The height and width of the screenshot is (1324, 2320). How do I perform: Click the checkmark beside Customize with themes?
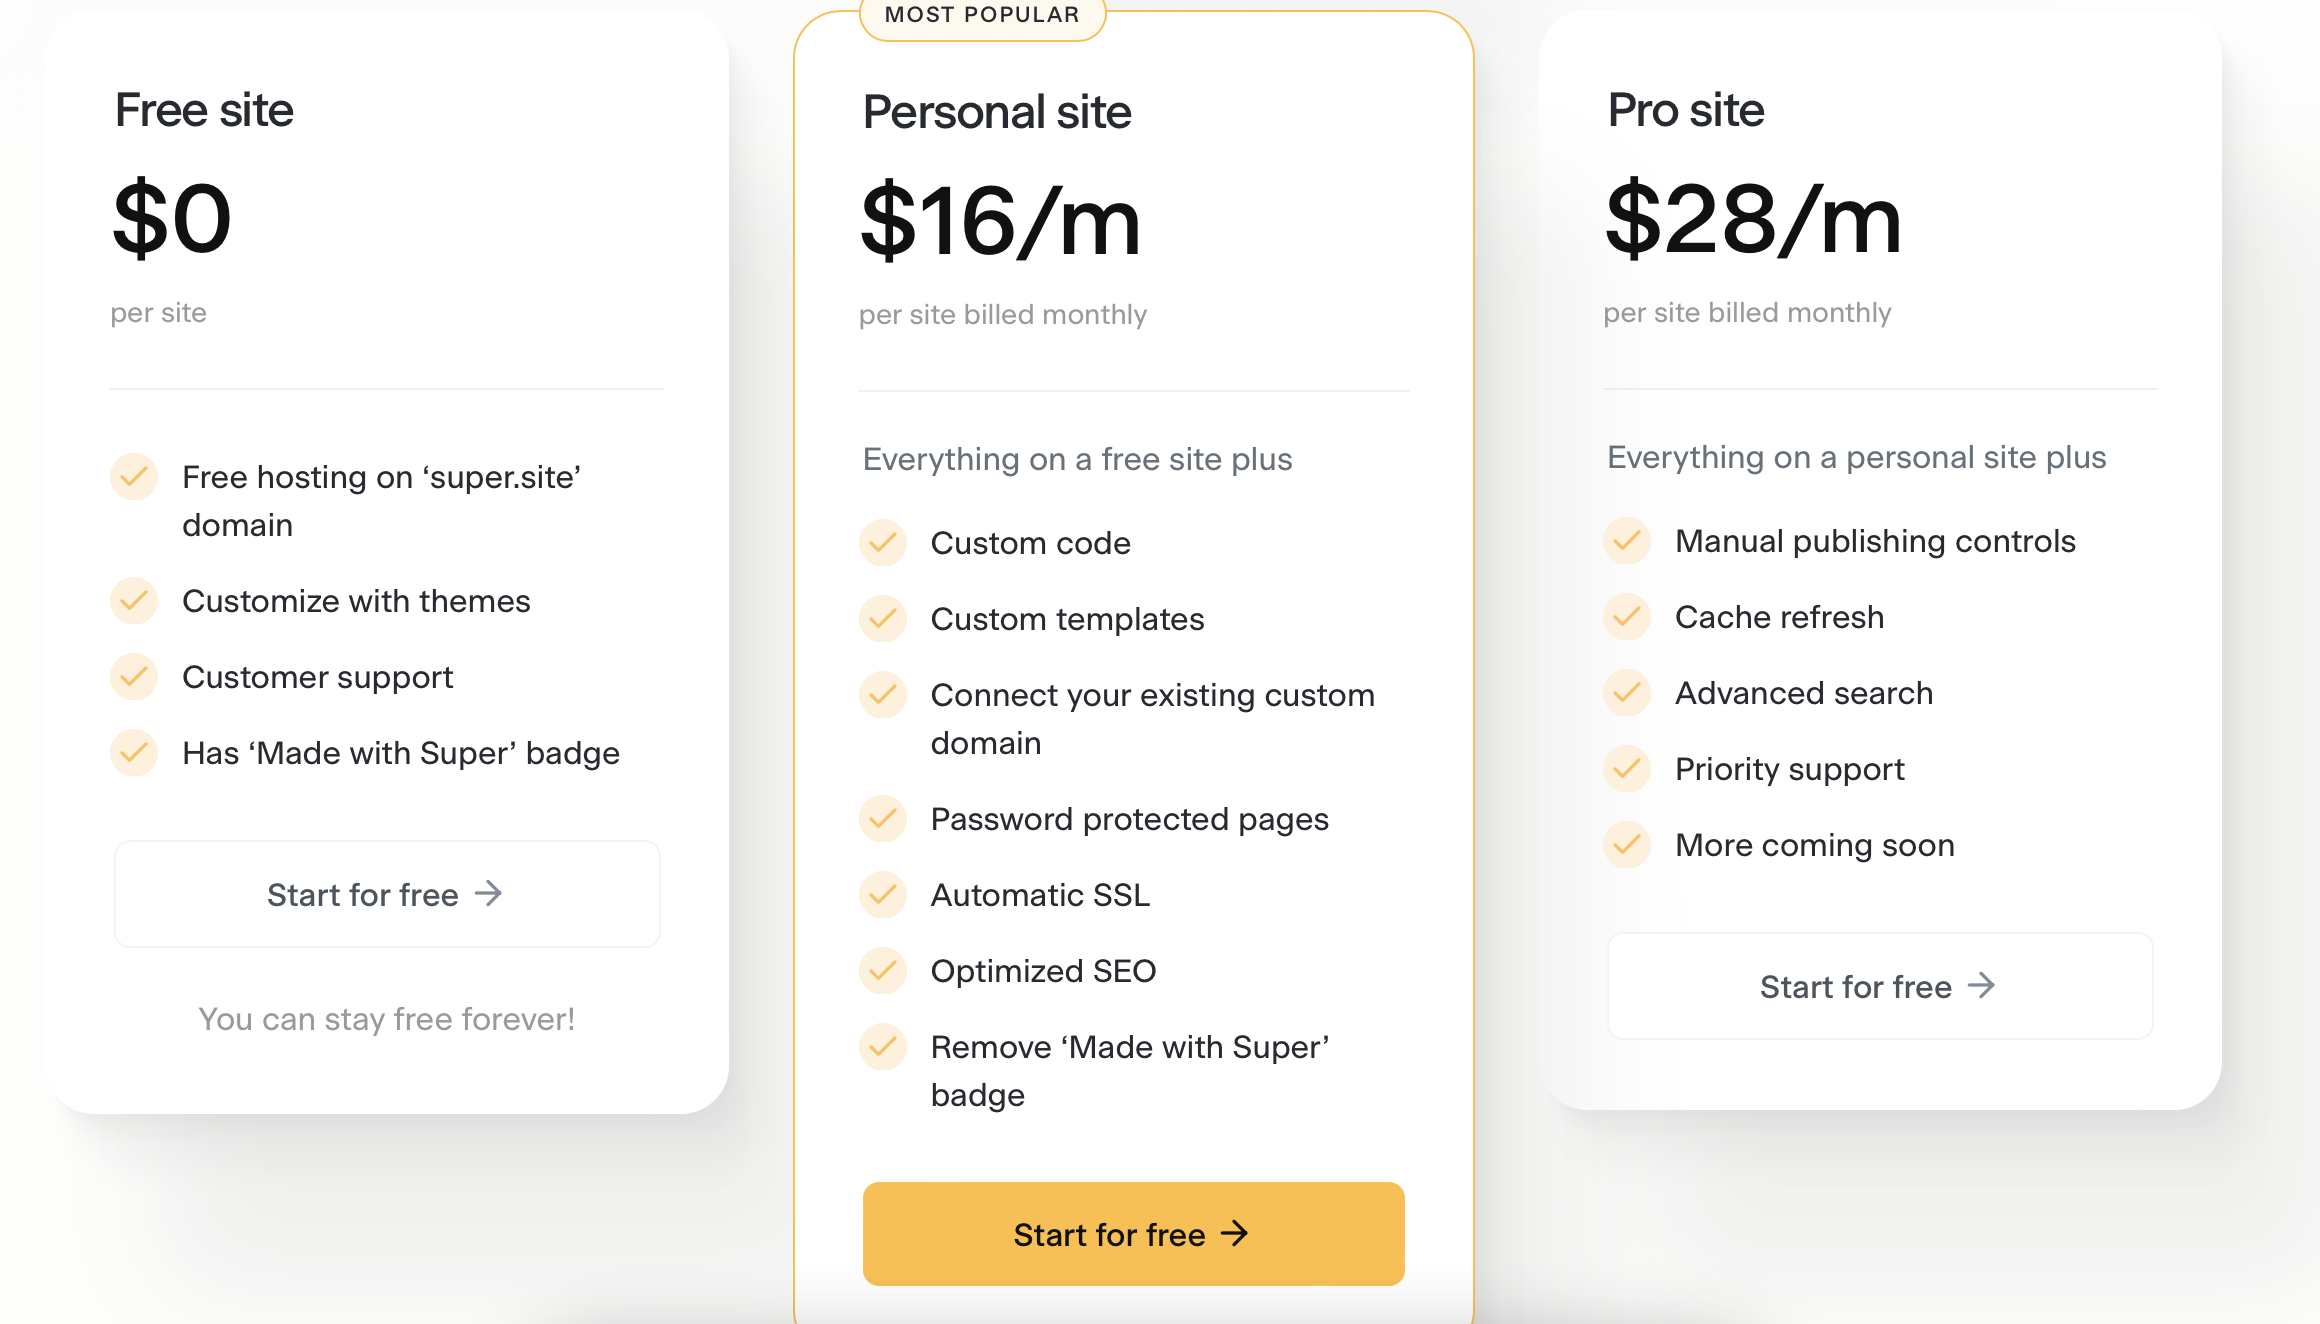tap(134, 600)
